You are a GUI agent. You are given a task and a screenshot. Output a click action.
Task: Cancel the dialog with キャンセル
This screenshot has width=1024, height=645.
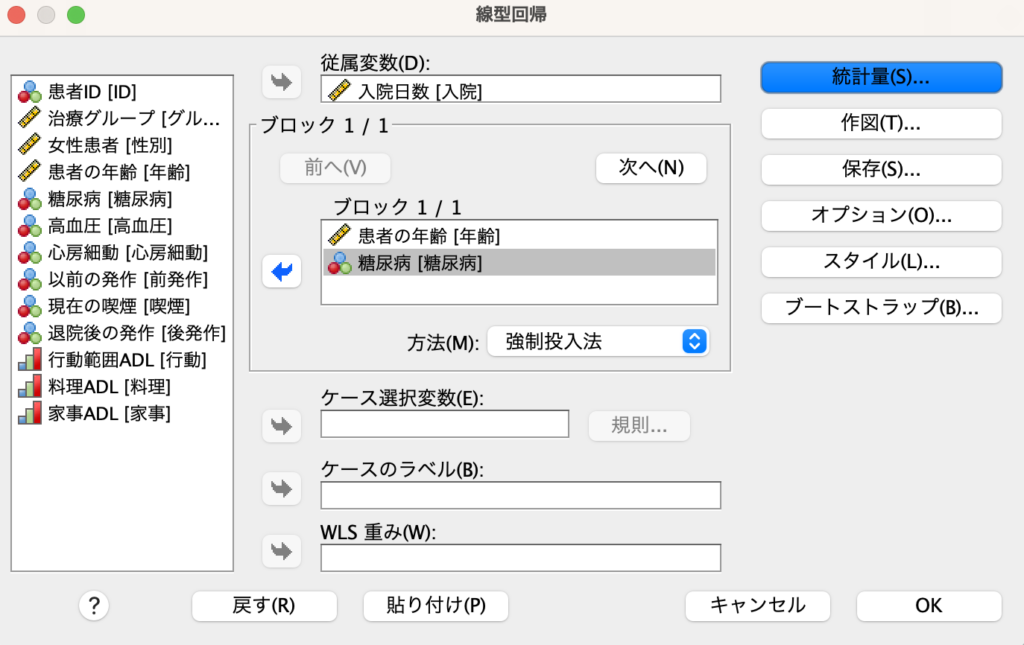point(758,606)
